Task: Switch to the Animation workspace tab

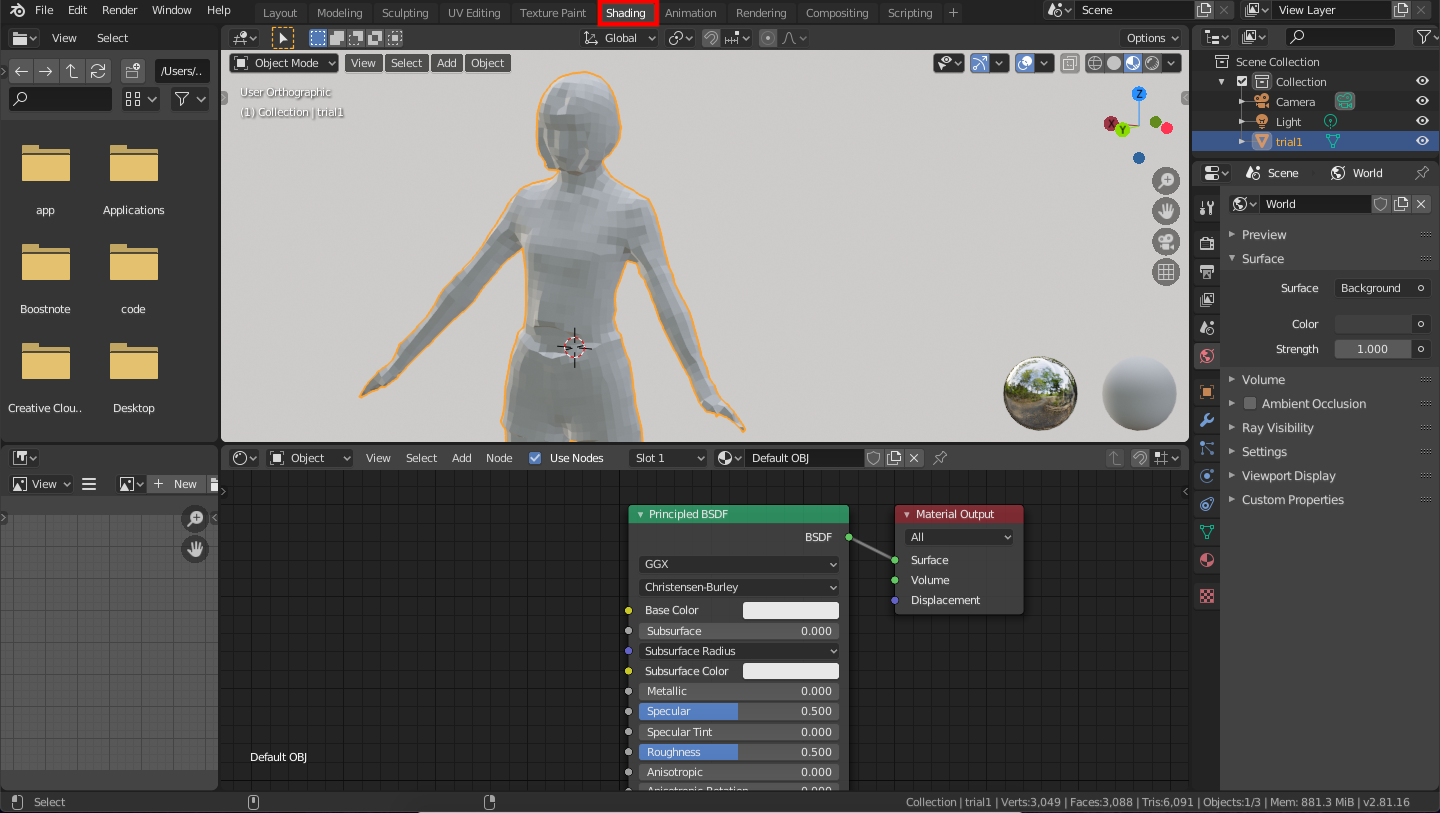Action: [691, 13]
